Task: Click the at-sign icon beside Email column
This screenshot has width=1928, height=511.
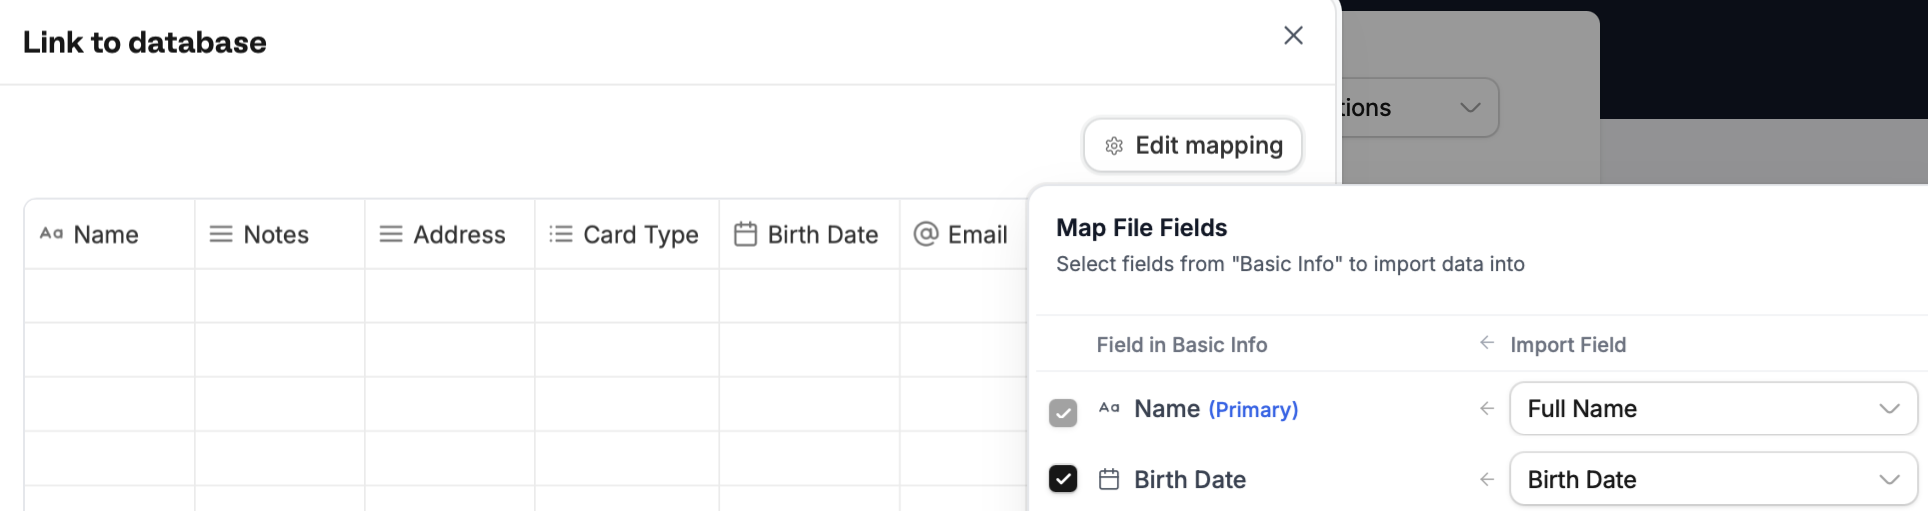Action: pos(926,234)
